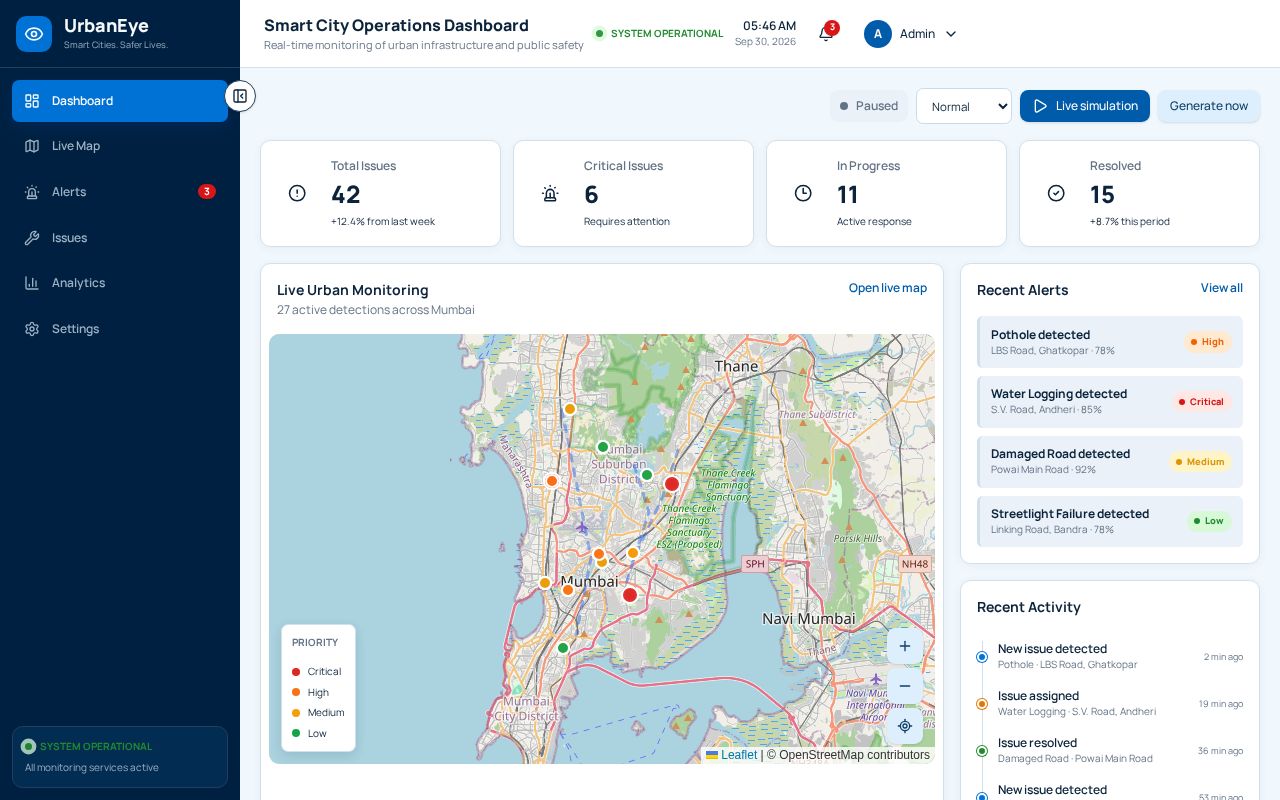Viewport: 1280px width, 800px height.
Task: Collapse the sidebar with the panel toggle icon
Action: 240,96
